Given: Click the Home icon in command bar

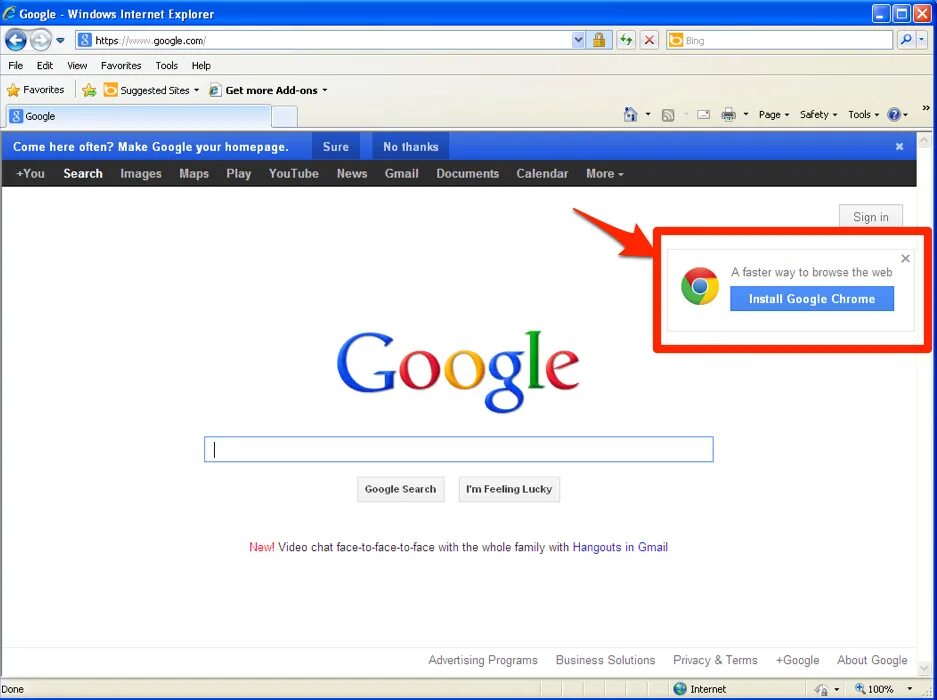Looking at the screenshot, I should (x=630, y=114).
